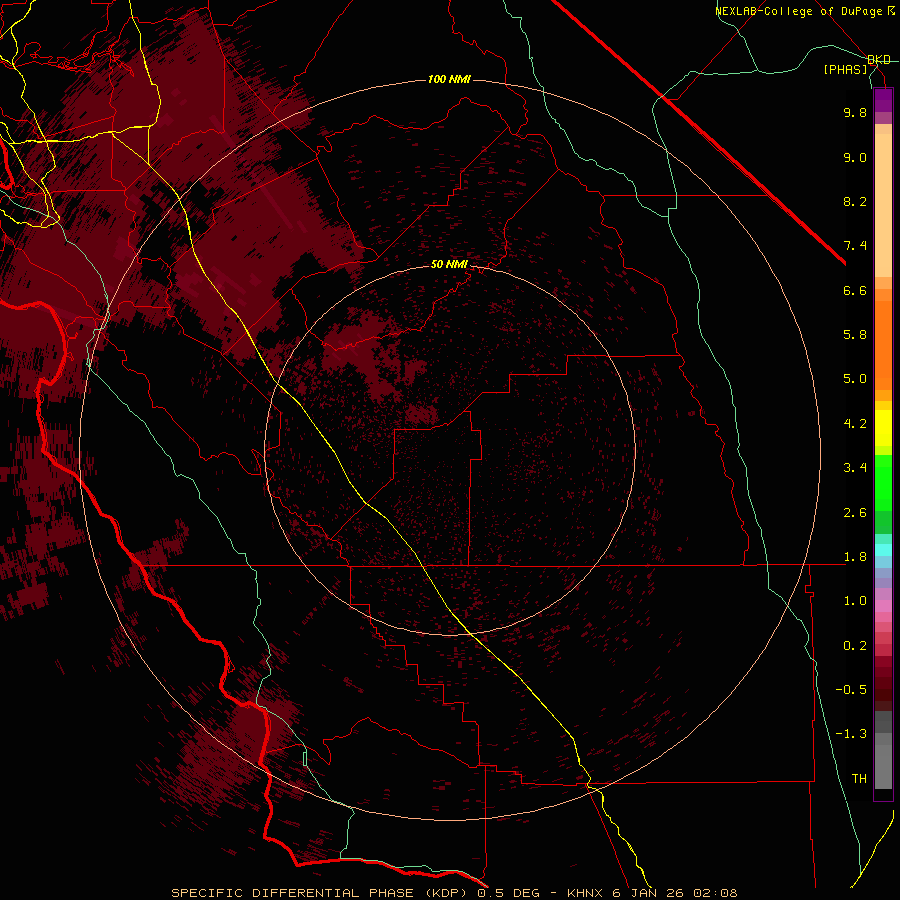The height and width of the screenshot is (900, 900).
Task: Click the 5.8 scale value
Action: [855, 335]
